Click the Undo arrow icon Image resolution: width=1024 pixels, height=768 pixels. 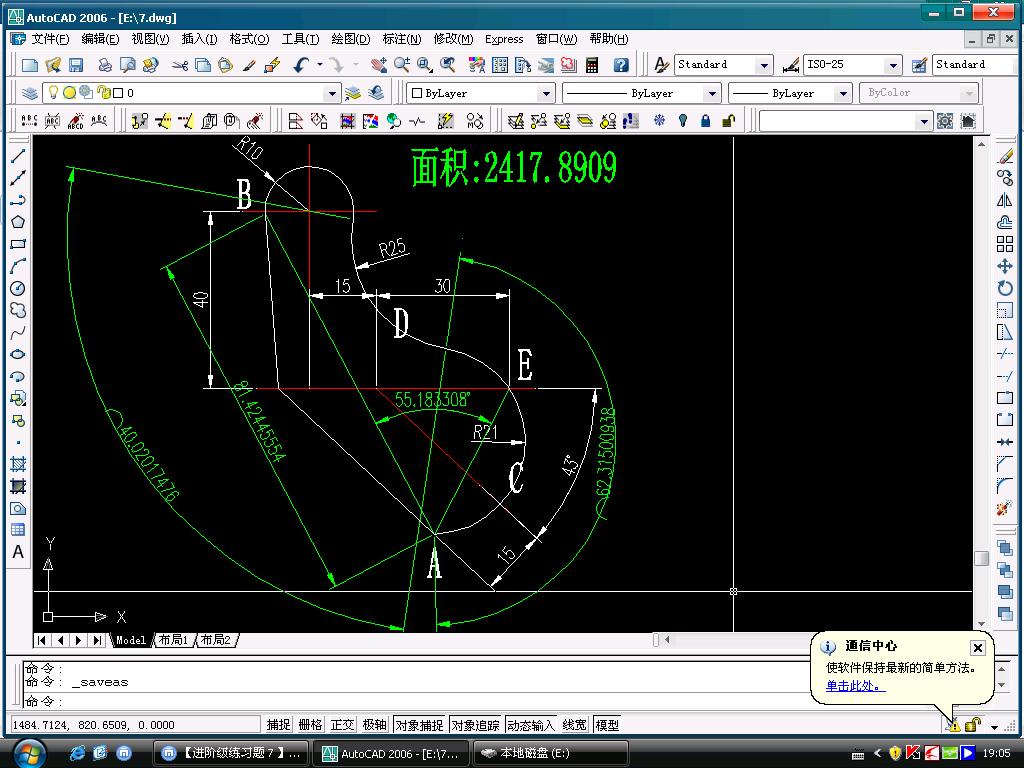point(301,65)
